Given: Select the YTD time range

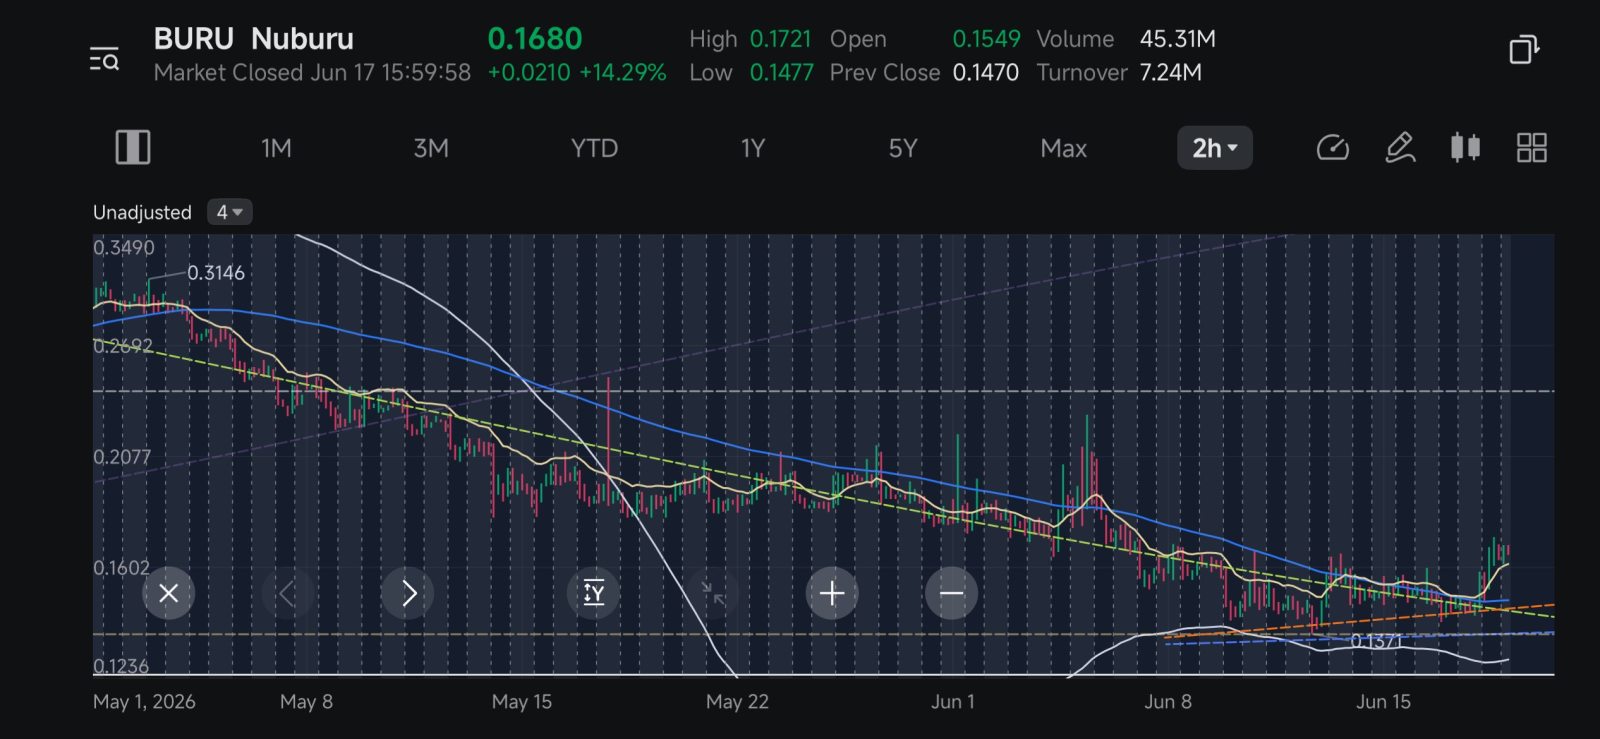Looking at the screenshot, I should click(x=594, y=148).
